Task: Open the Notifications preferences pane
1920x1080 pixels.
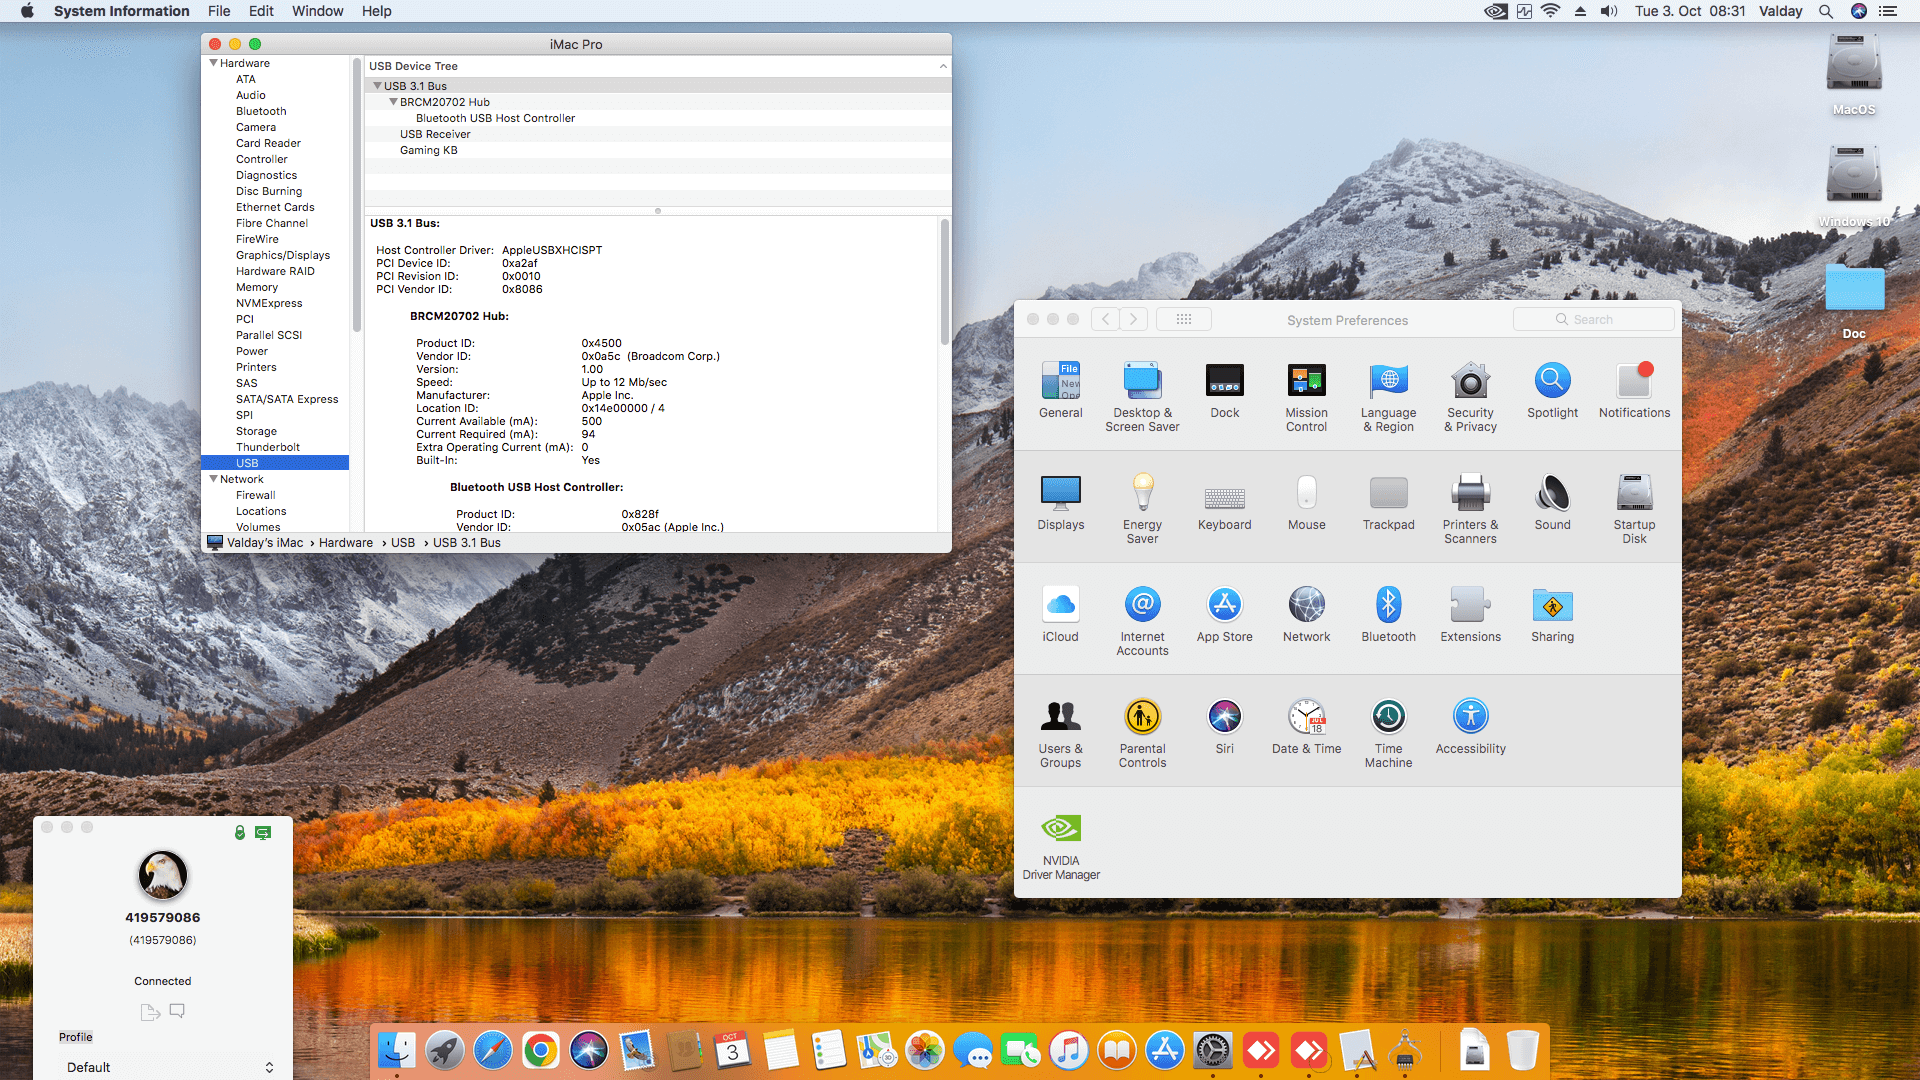Action: pos(1634,390)
